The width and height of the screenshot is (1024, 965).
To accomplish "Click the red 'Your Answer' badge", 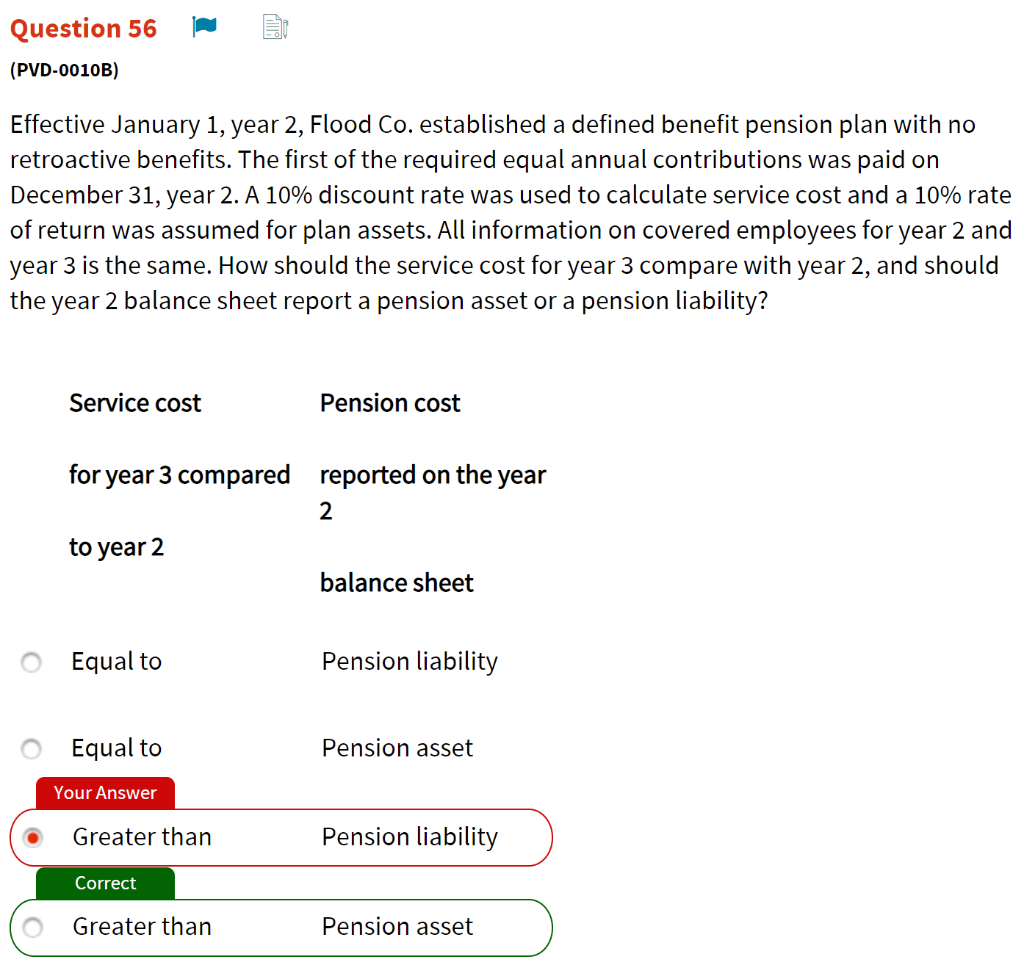I will tap(104, 792).
